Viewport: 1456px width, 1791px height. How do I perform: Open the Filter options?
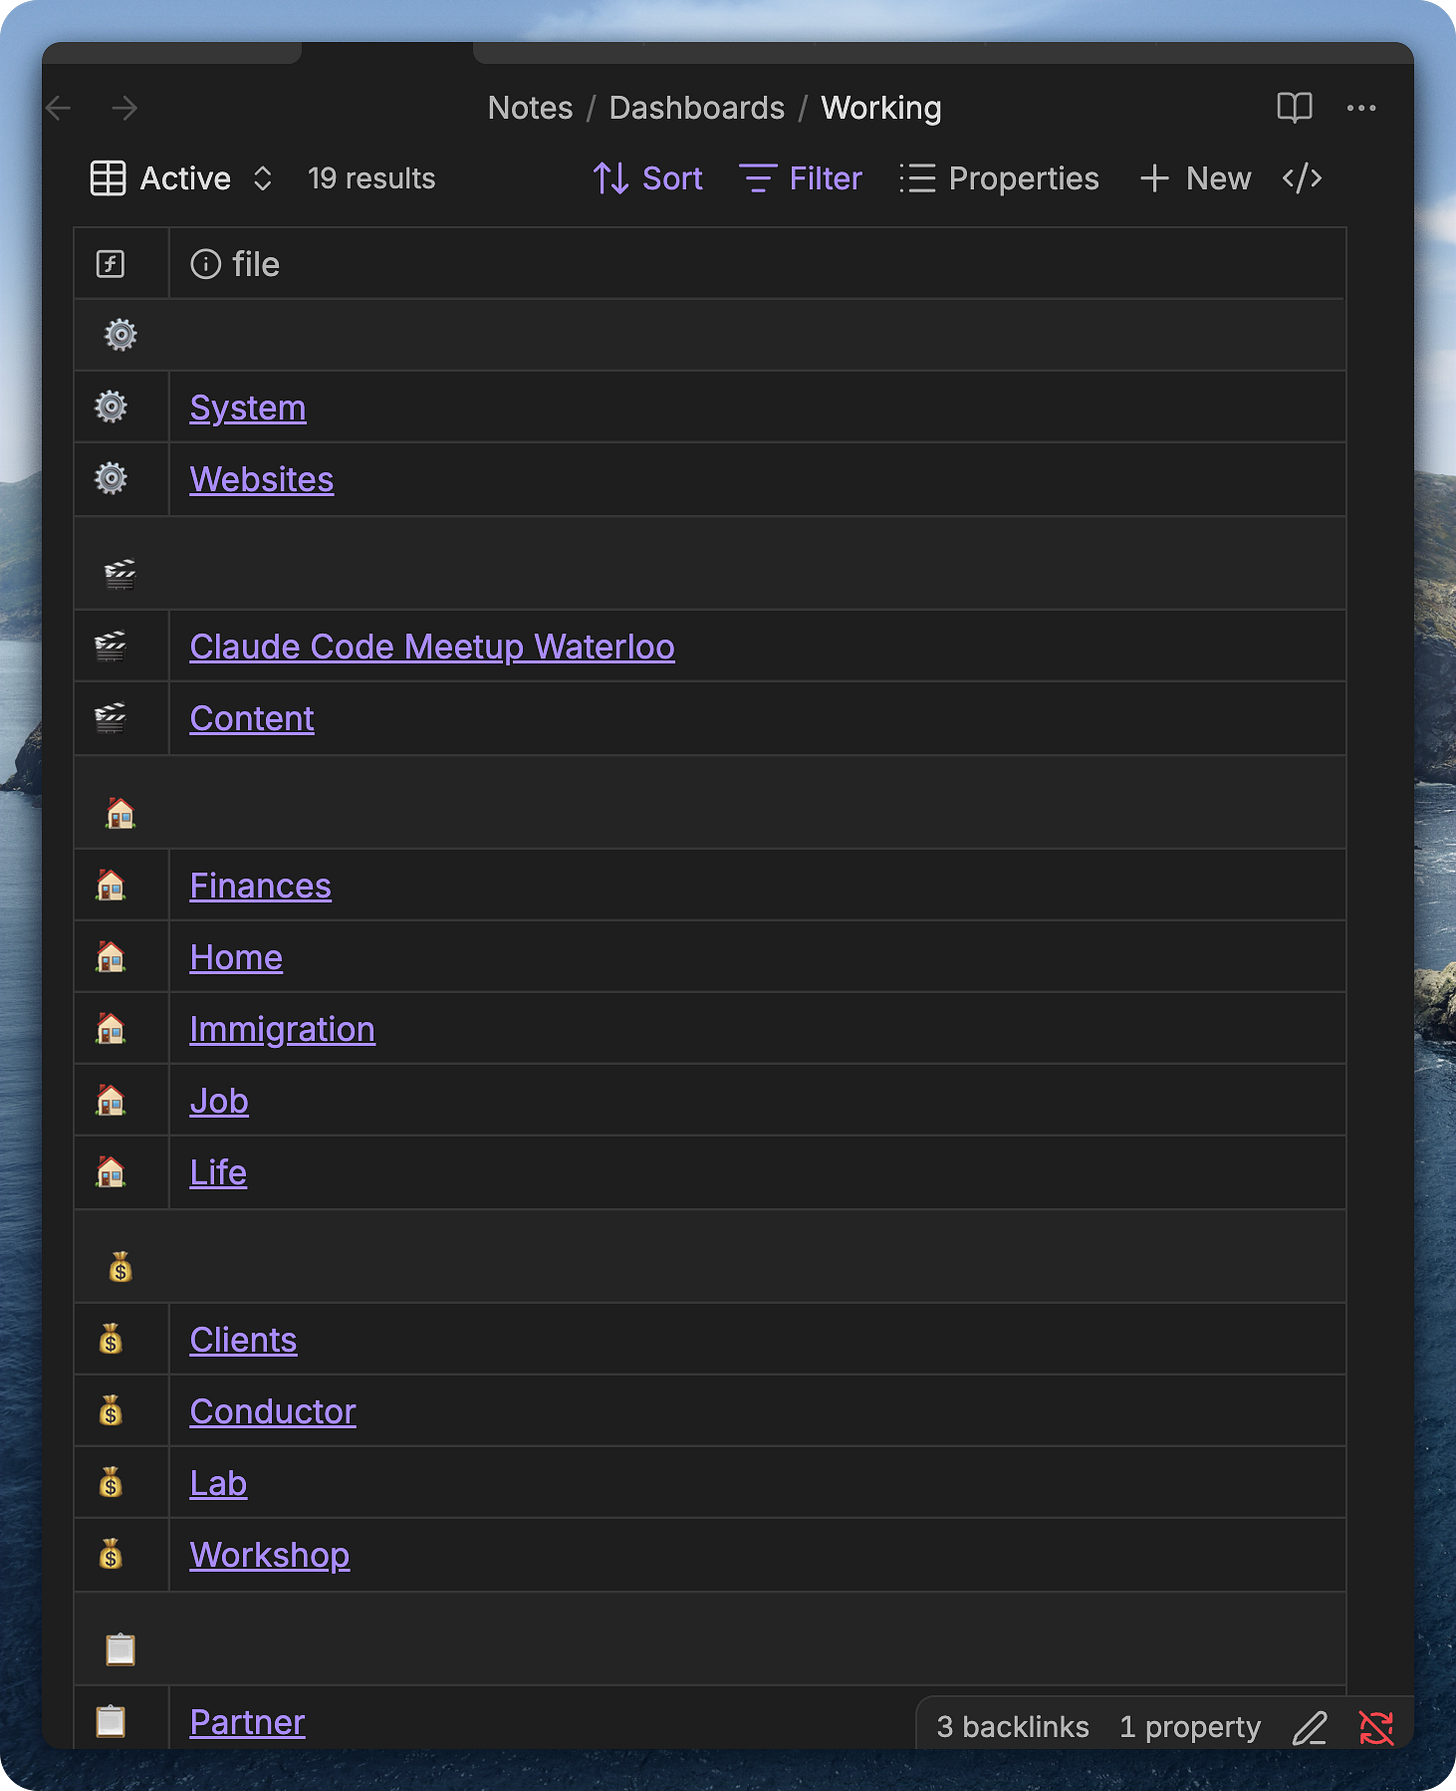(x=800, y=179)
